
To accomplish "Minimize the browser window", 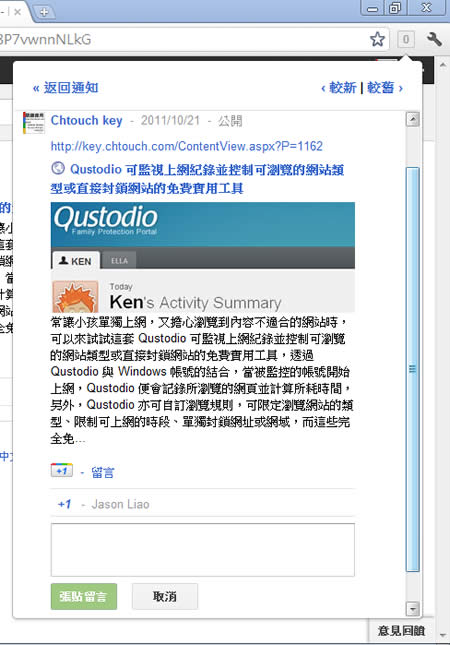I will coord(373,8).
